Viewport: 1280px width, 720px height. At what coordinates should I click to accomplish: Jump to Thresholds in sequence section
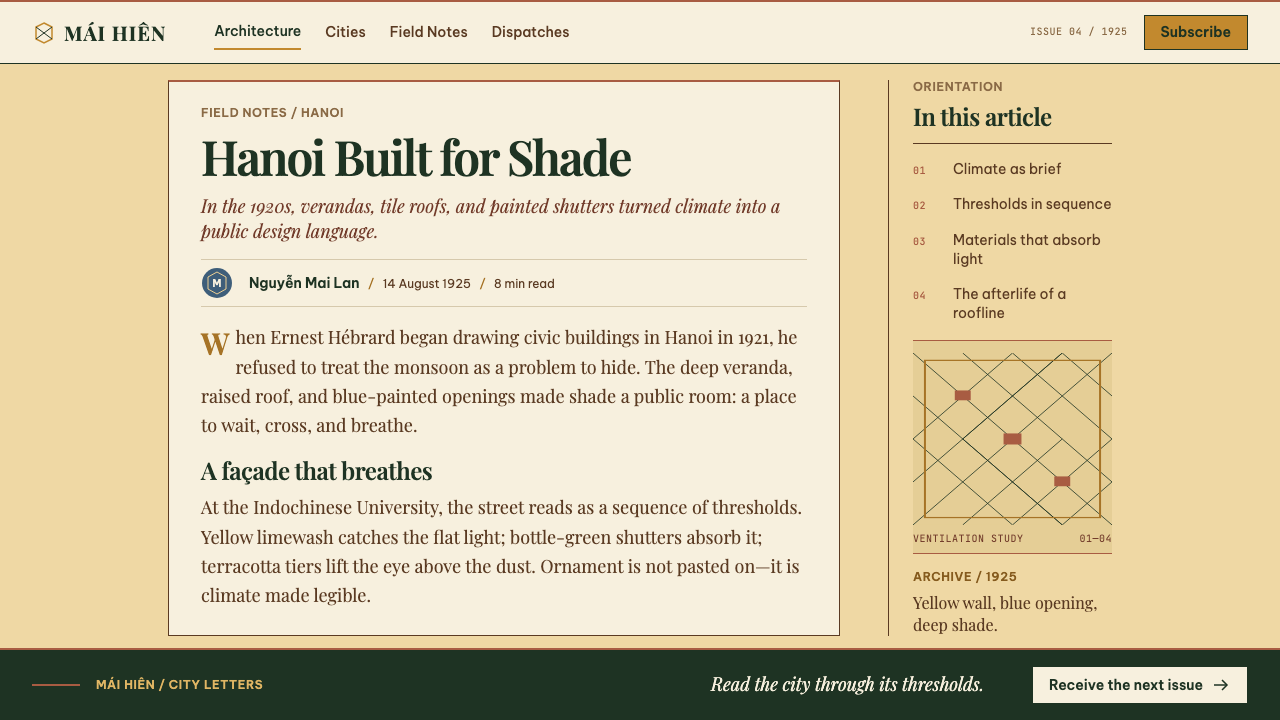click(1032, 204)
